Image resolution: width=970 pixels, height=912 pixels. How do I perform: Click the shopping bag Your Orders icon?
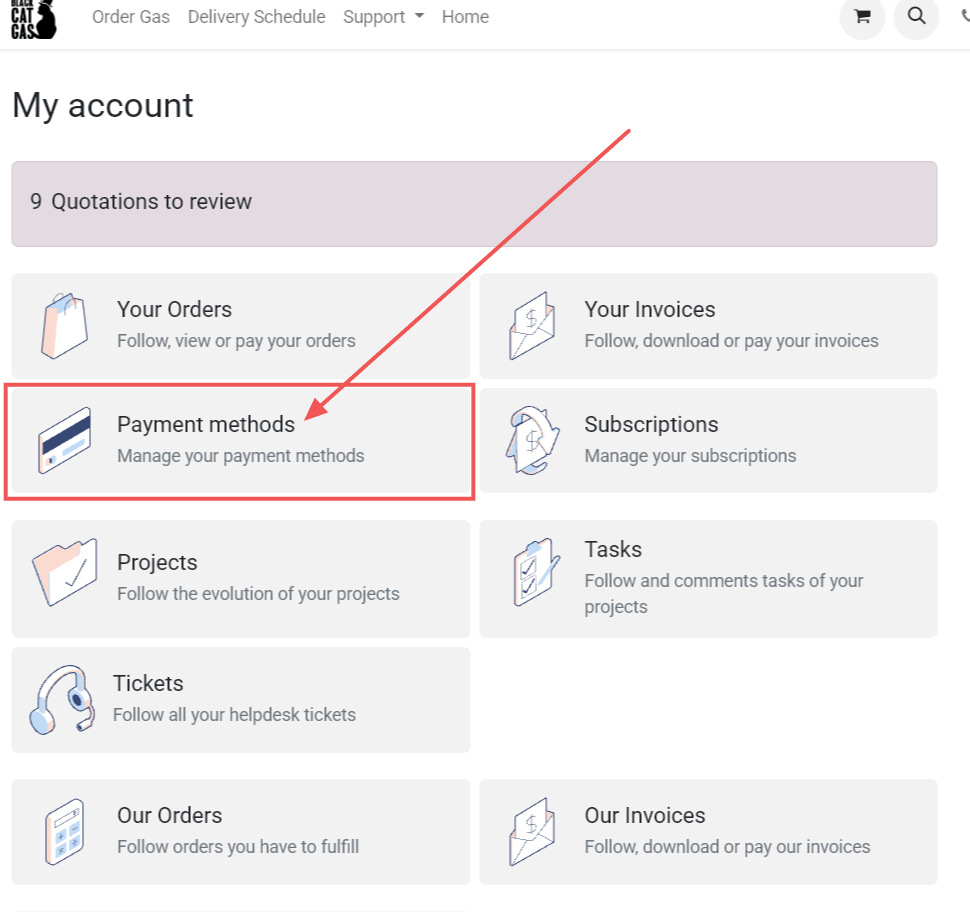tap(65, 325)
